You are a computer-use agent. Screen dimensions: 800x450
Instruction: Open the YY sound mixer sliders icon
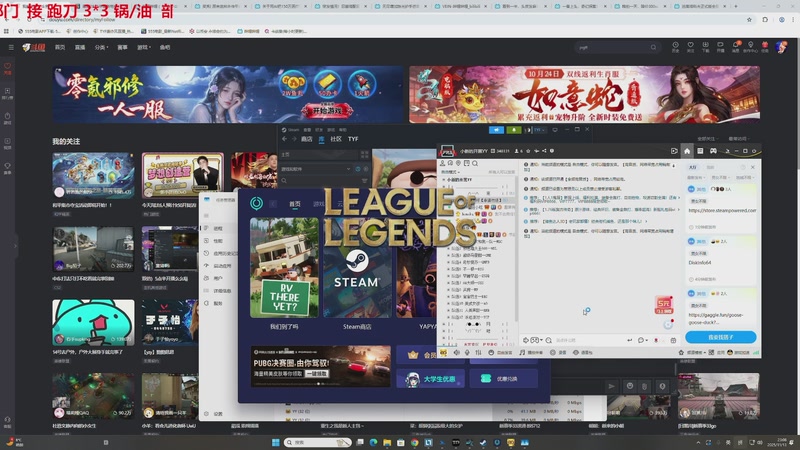pos(478,353)
